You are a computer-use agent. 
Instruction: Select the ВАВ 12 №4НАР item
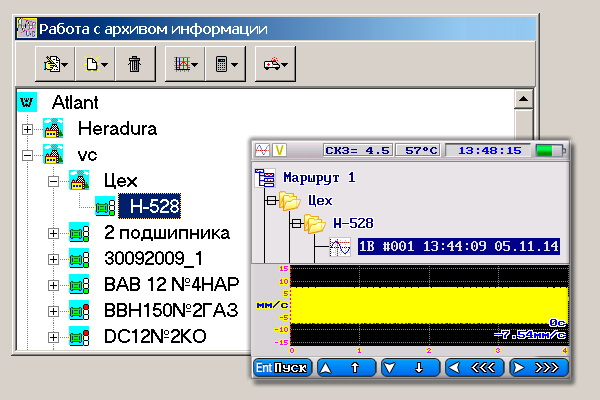click(171, 284)
